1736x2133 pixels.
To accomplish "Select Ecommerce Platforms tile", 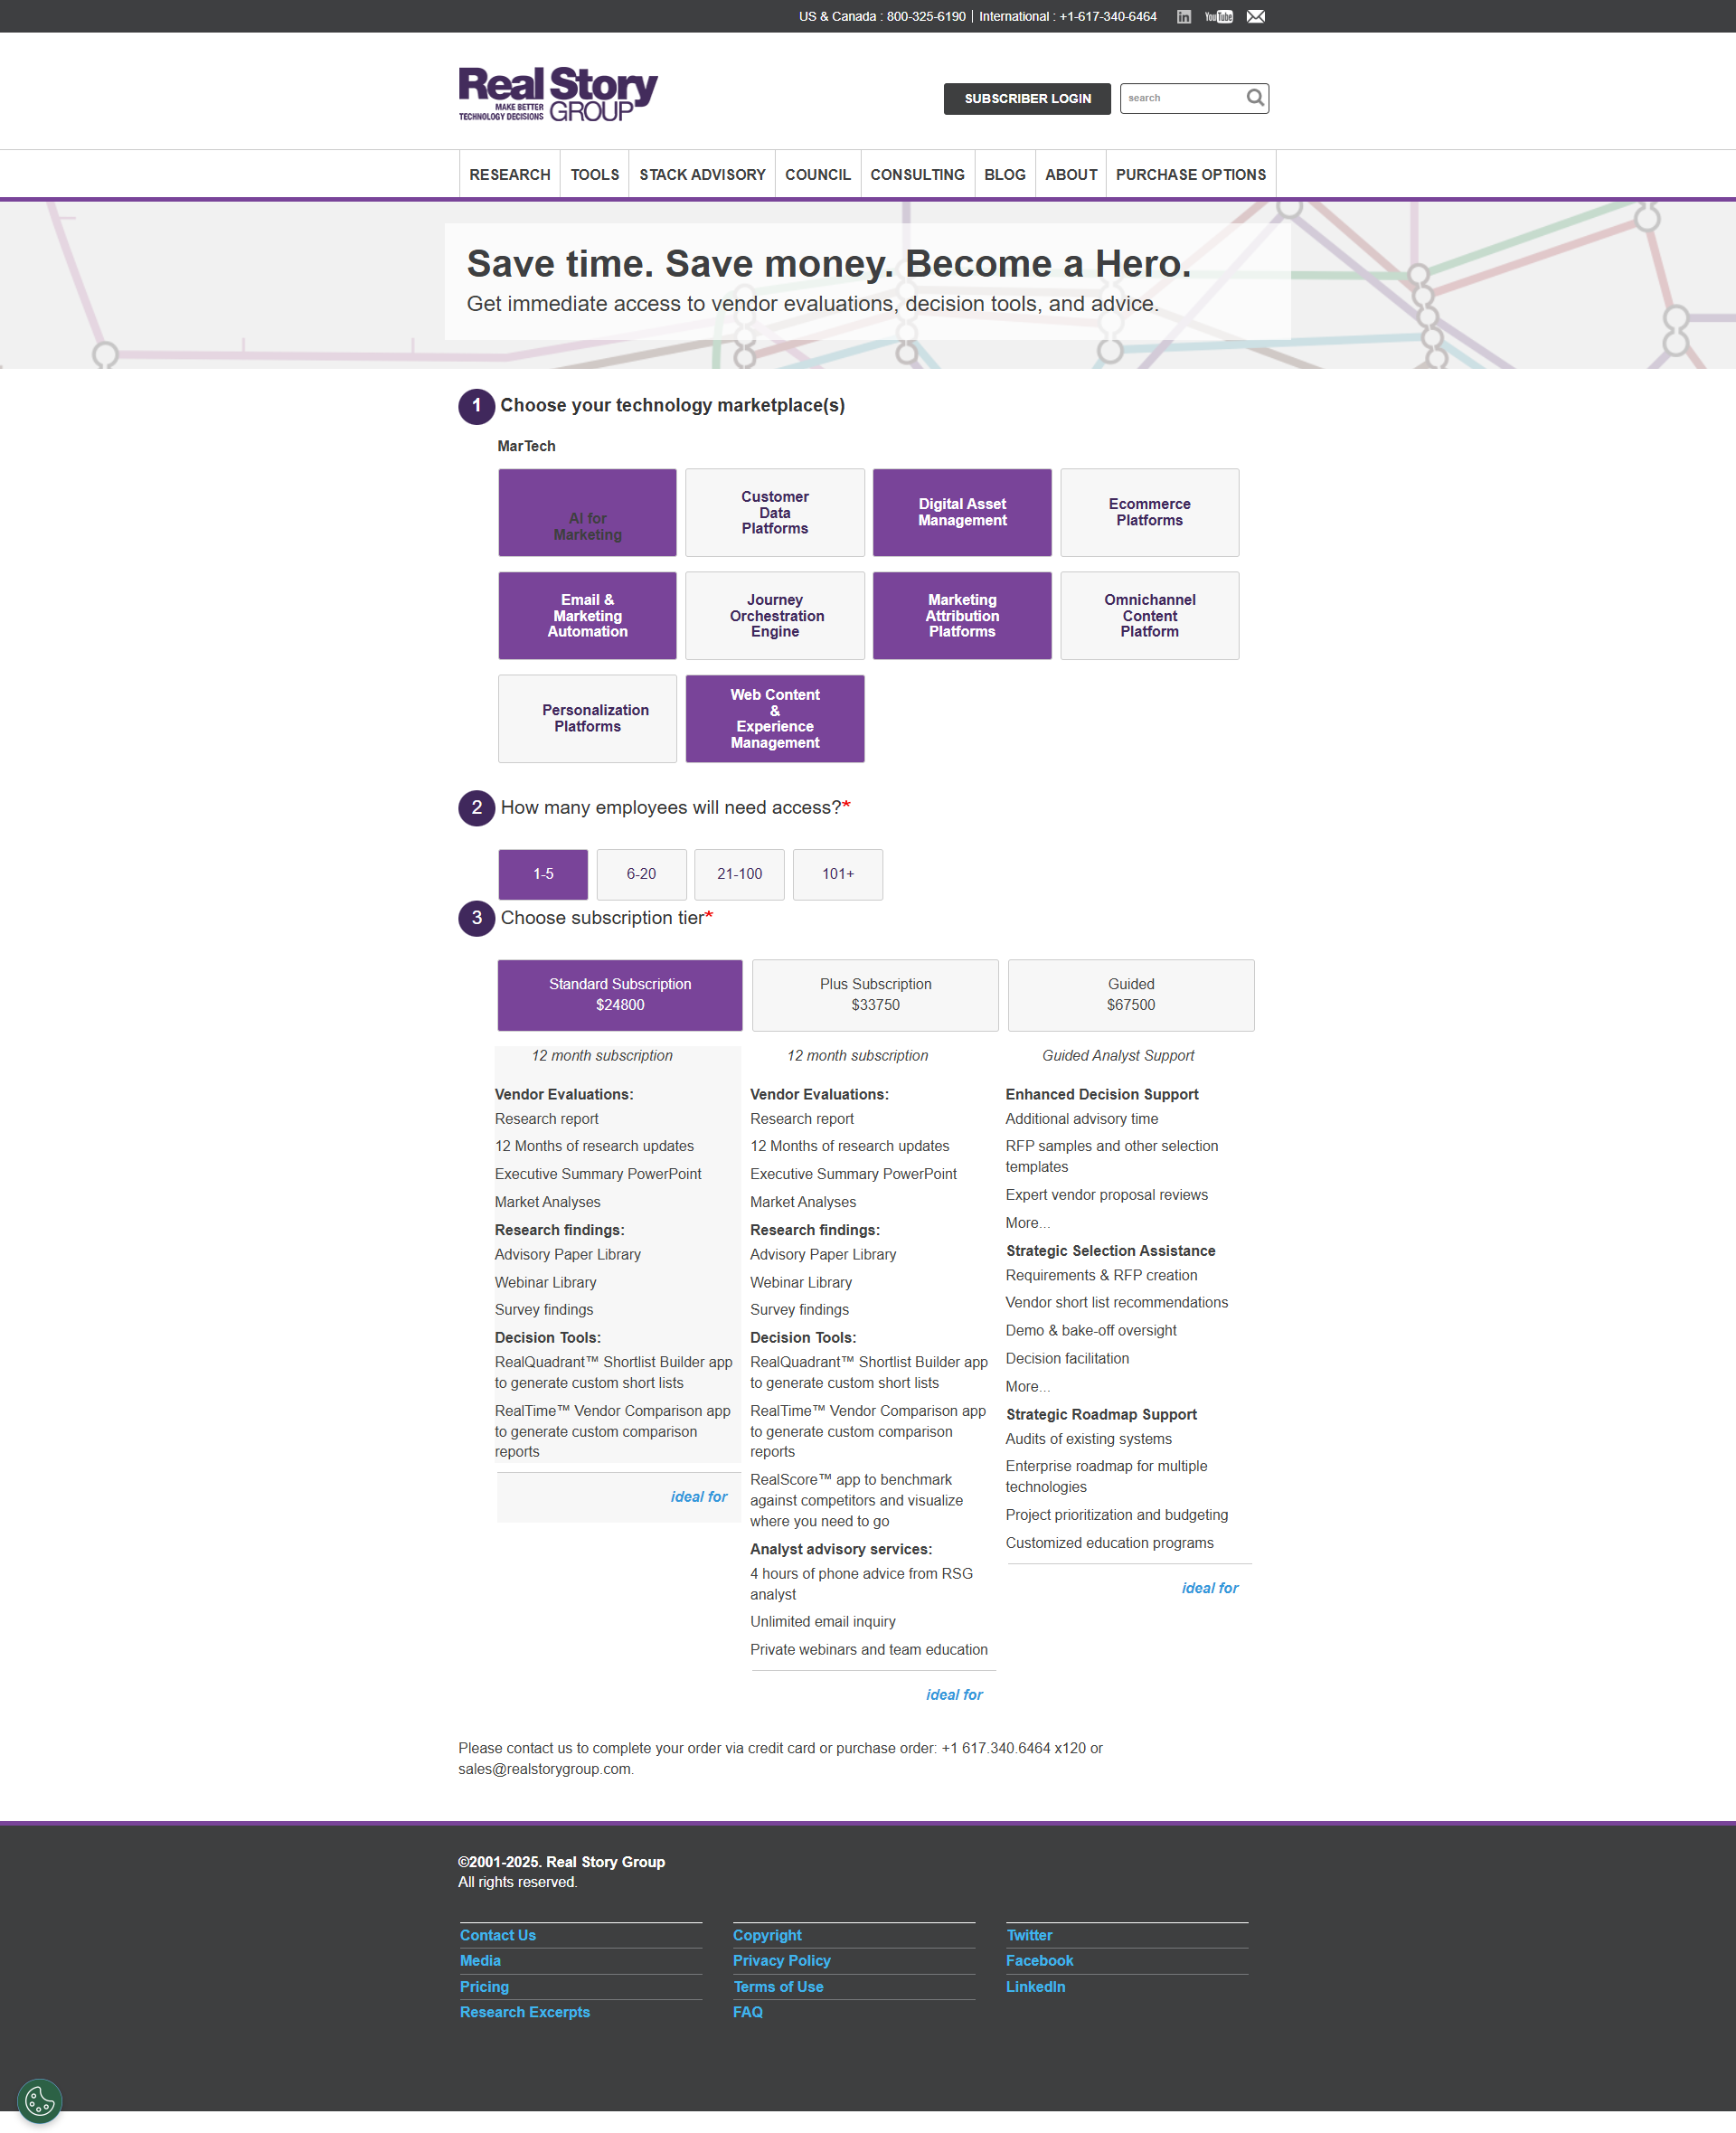I will click(x=1149, y=512).
